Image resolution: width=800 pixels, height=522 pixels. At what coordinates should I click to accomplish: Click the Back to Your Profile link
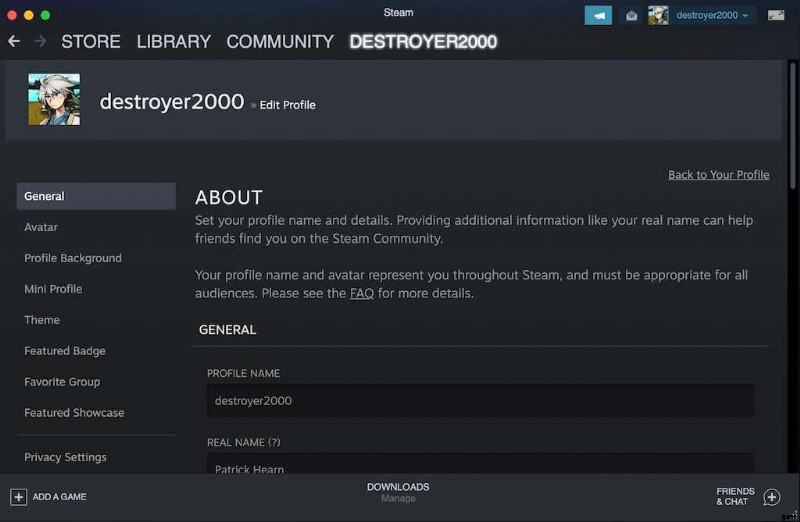pyautogui.click(x=718, y=175)
